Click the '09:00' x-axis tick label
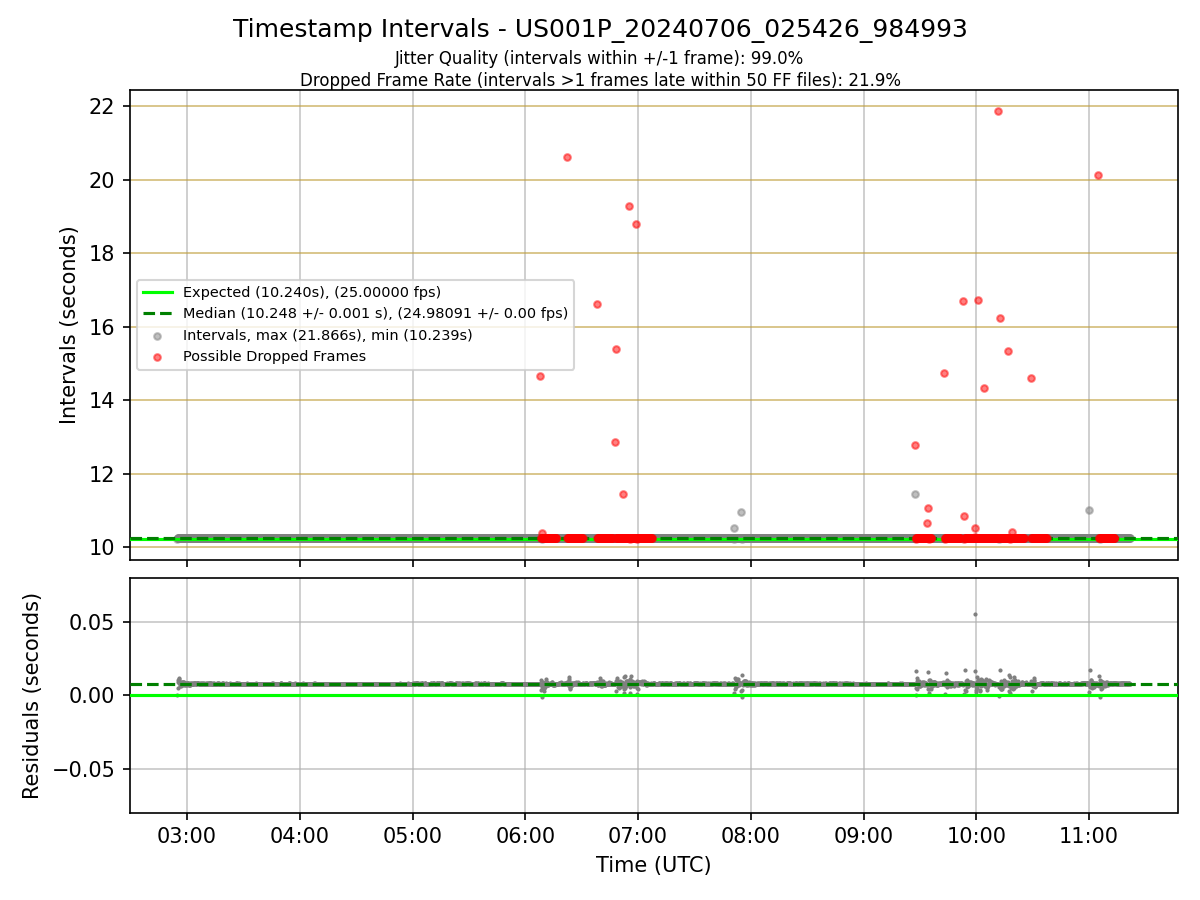 [x=863, y=835]
